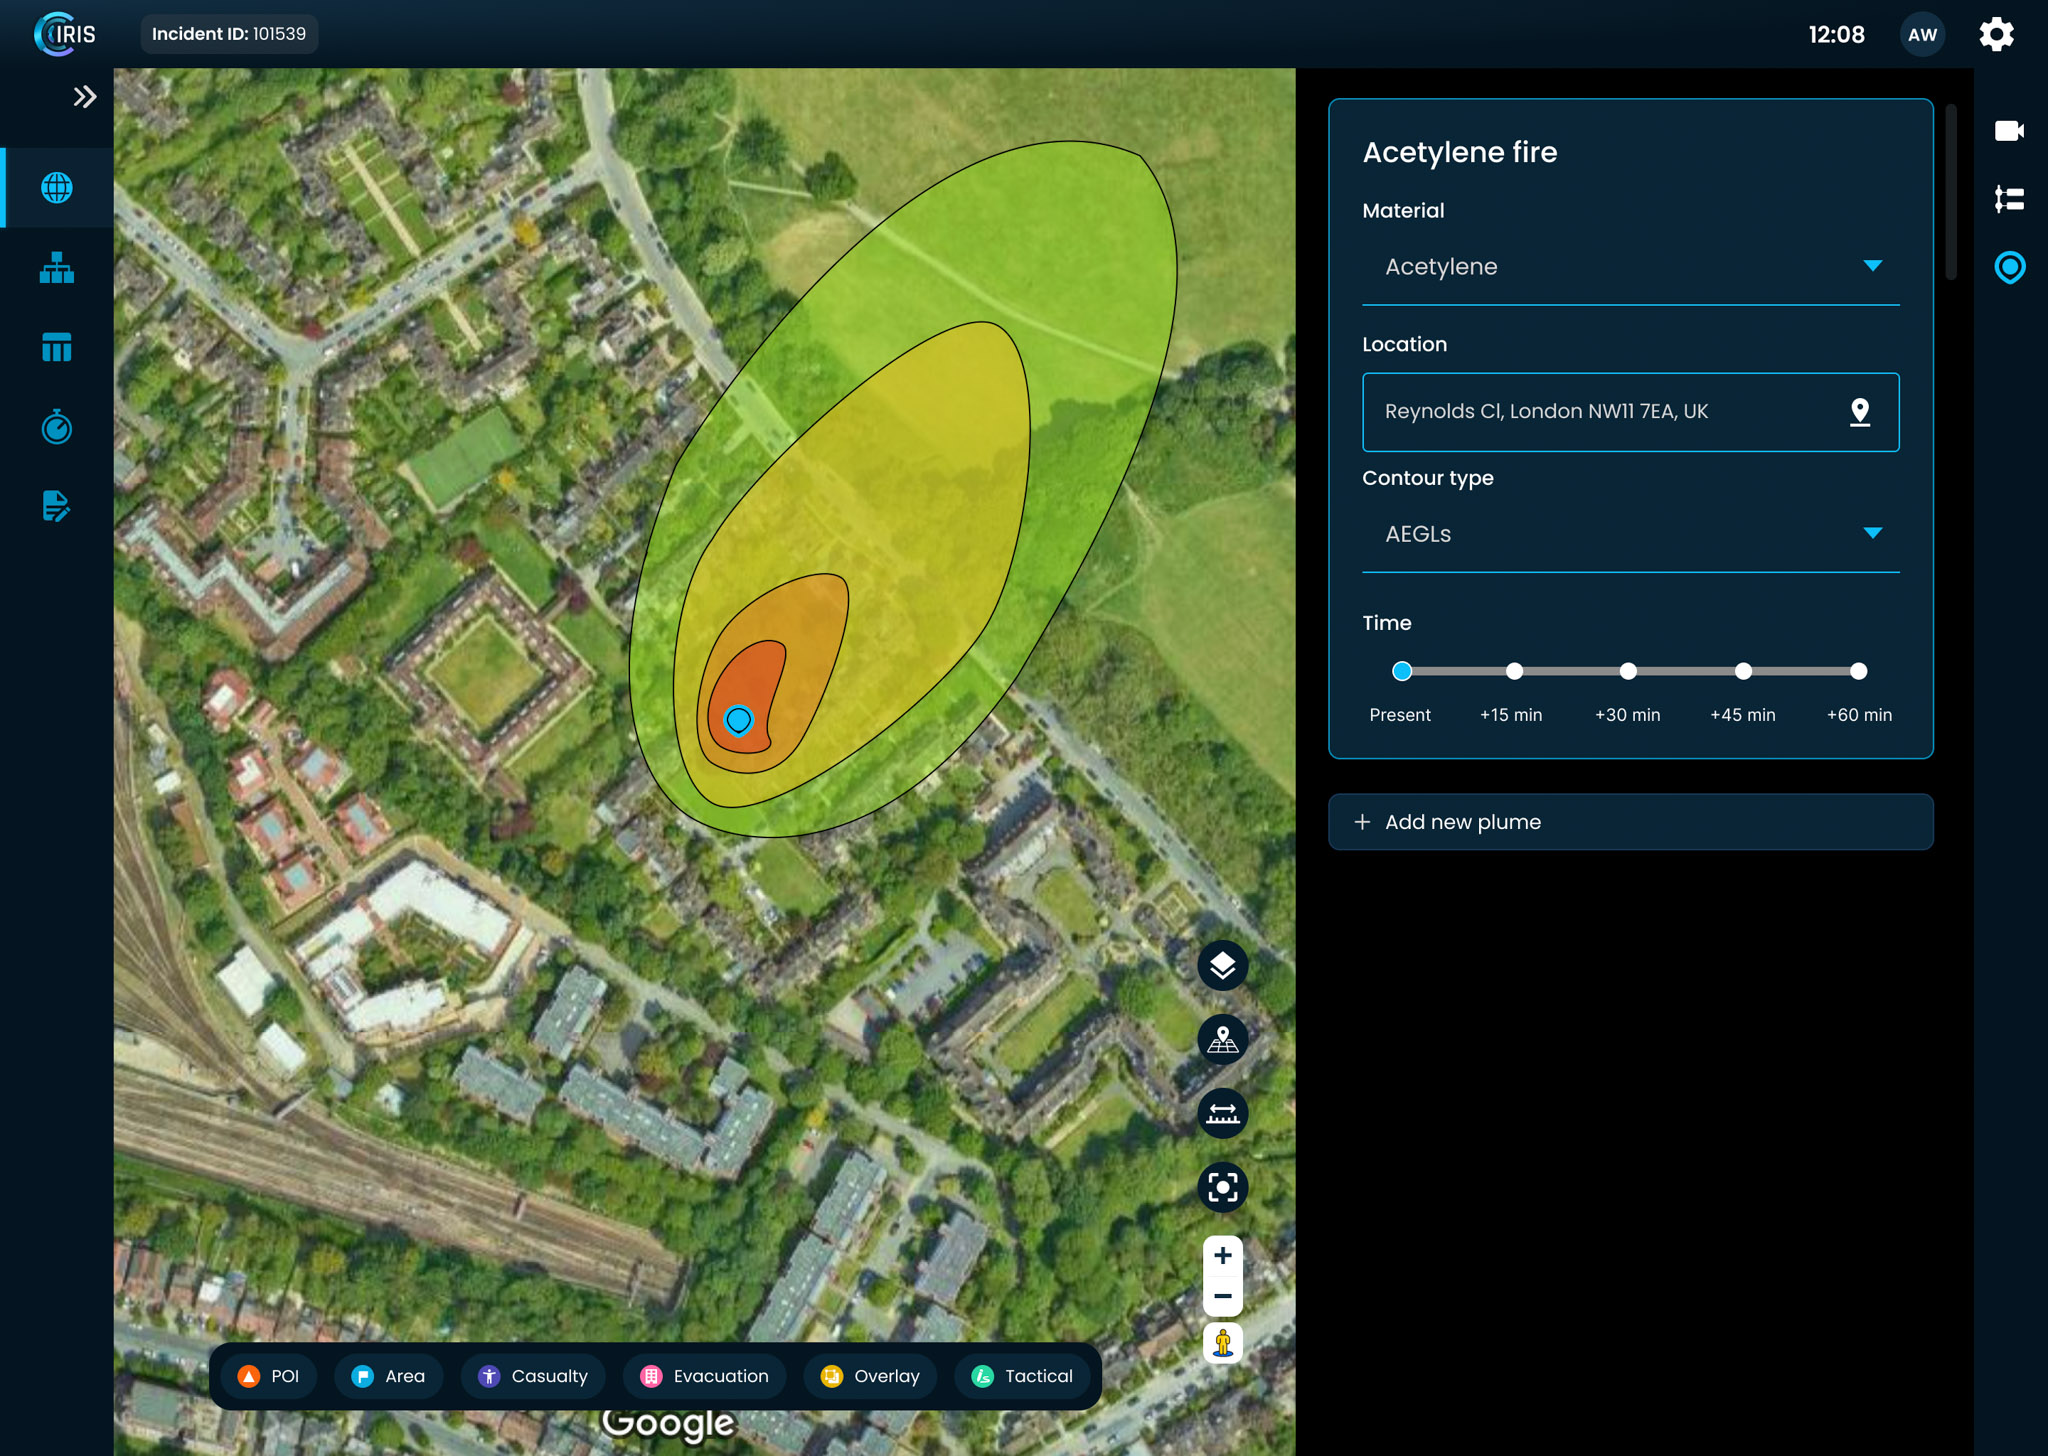
Task: Toggle the Overlay marker chip
Action: tap(870, 1376)
